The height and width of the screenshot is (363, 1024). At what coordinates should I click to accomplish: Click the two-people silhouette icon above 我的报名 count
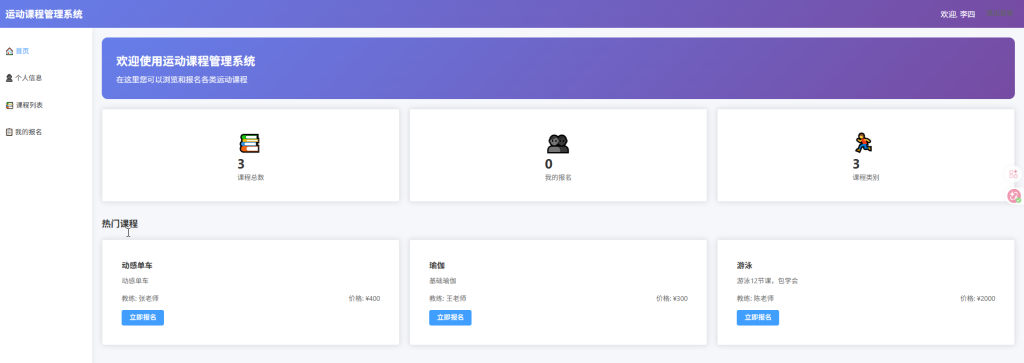click(x=558, y=144)
